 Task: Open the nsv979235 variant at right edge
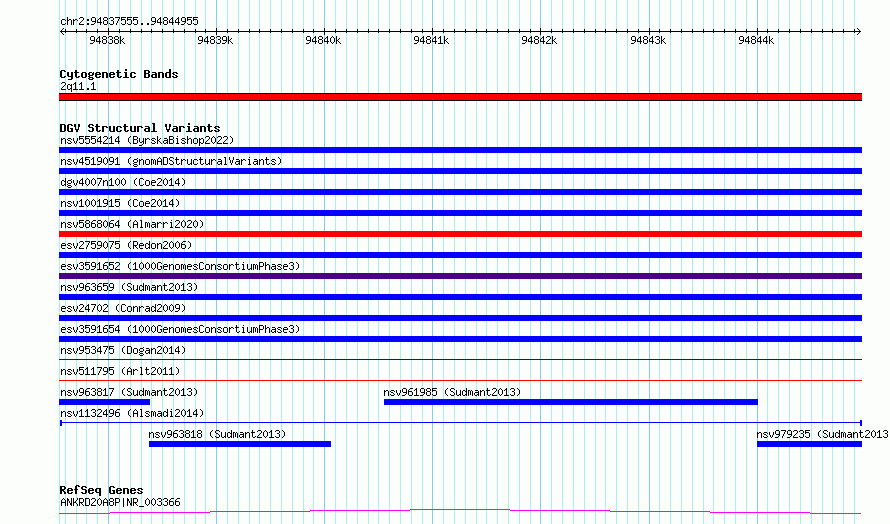pos(808,444)
